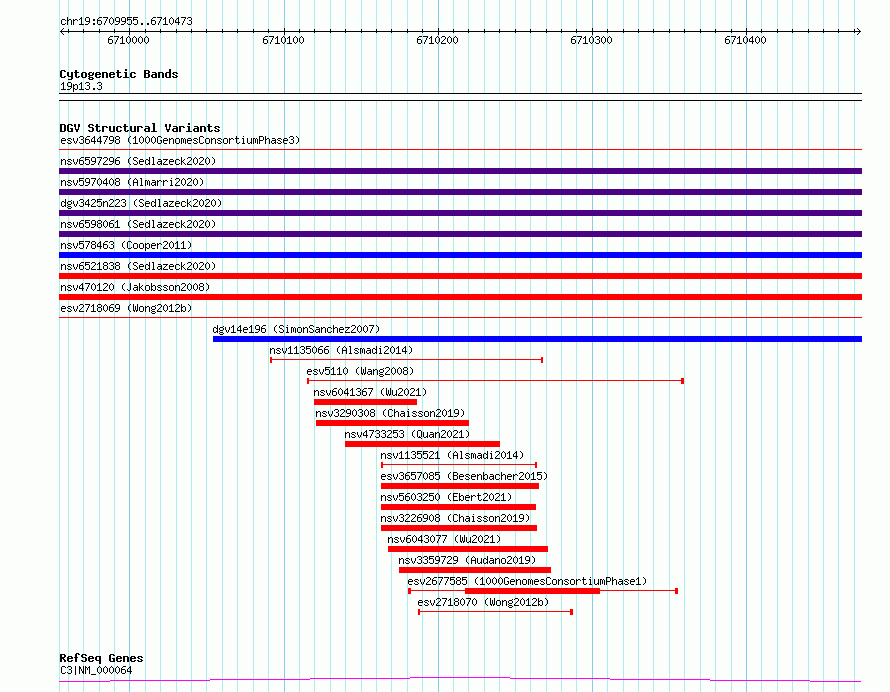890x692 pixels.
Task: Open the C3|NM_000064 gene label
Action: click(x=96, y=670)
